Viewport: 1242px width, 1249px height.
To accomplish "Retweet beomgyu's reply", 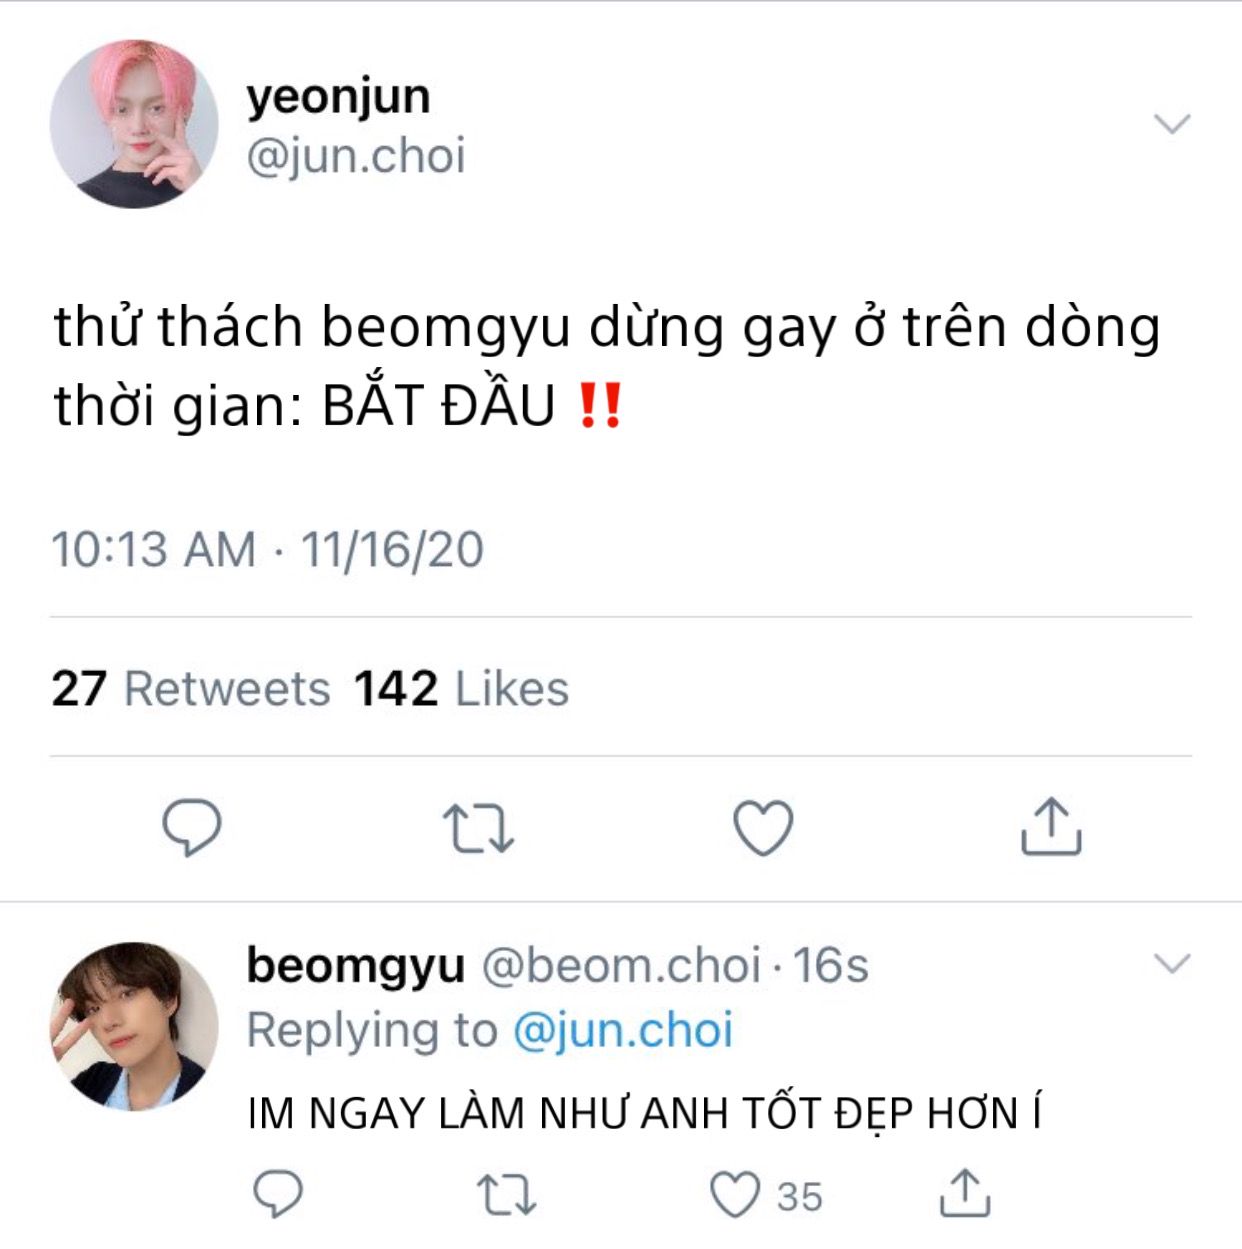I will tap(506, 1195).
